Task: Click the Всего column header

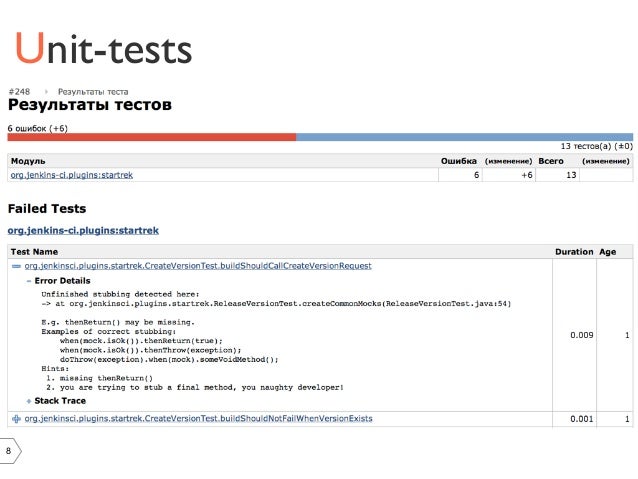Action: click(x=551, y=160)
